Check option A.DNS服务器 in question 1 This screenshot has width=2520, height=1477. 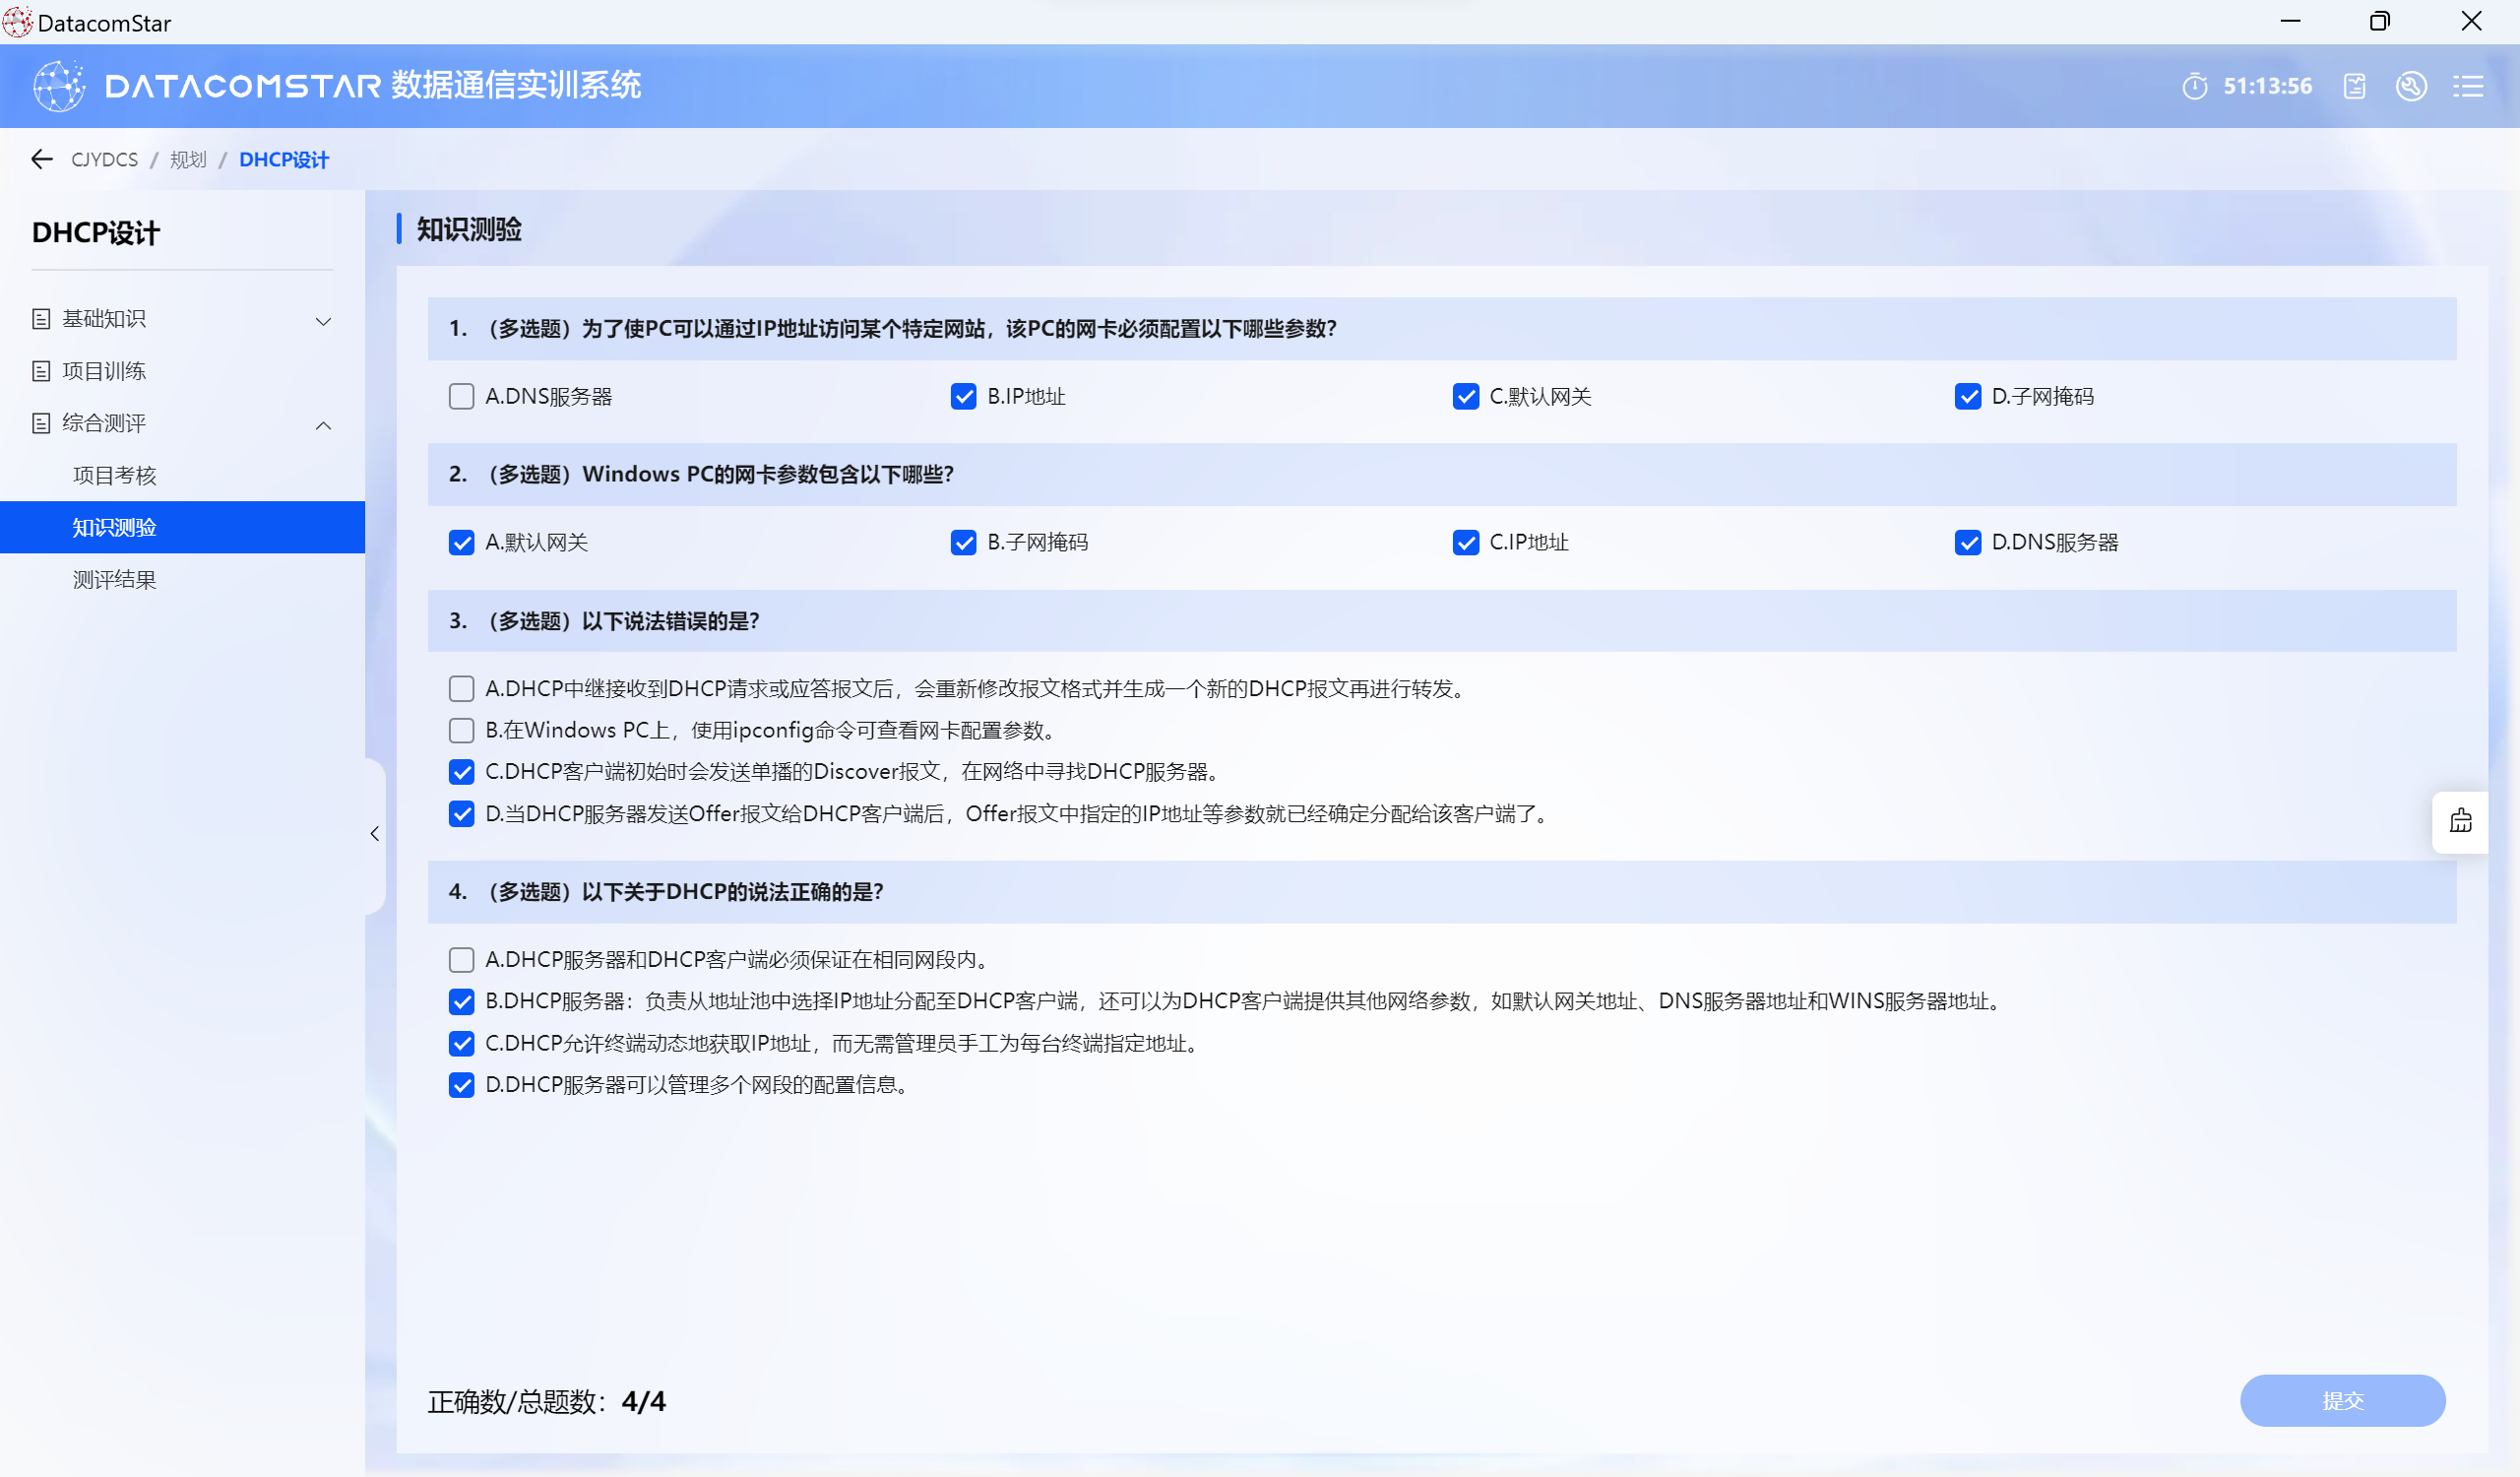(x=461, y=397)
